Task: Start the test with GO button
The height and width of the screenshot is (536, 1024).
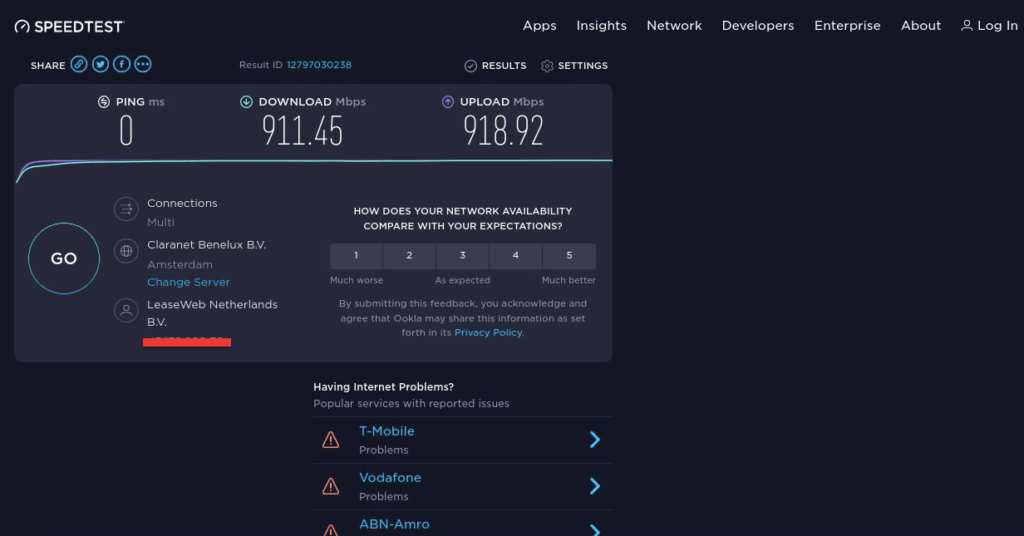Action: pos(64,259)
